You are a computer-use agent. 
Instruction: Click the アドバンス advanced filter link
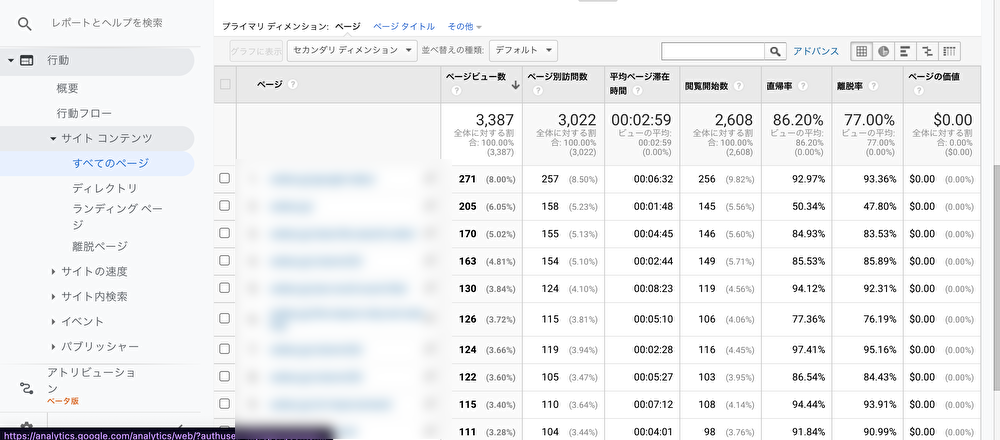pos(816,51)
